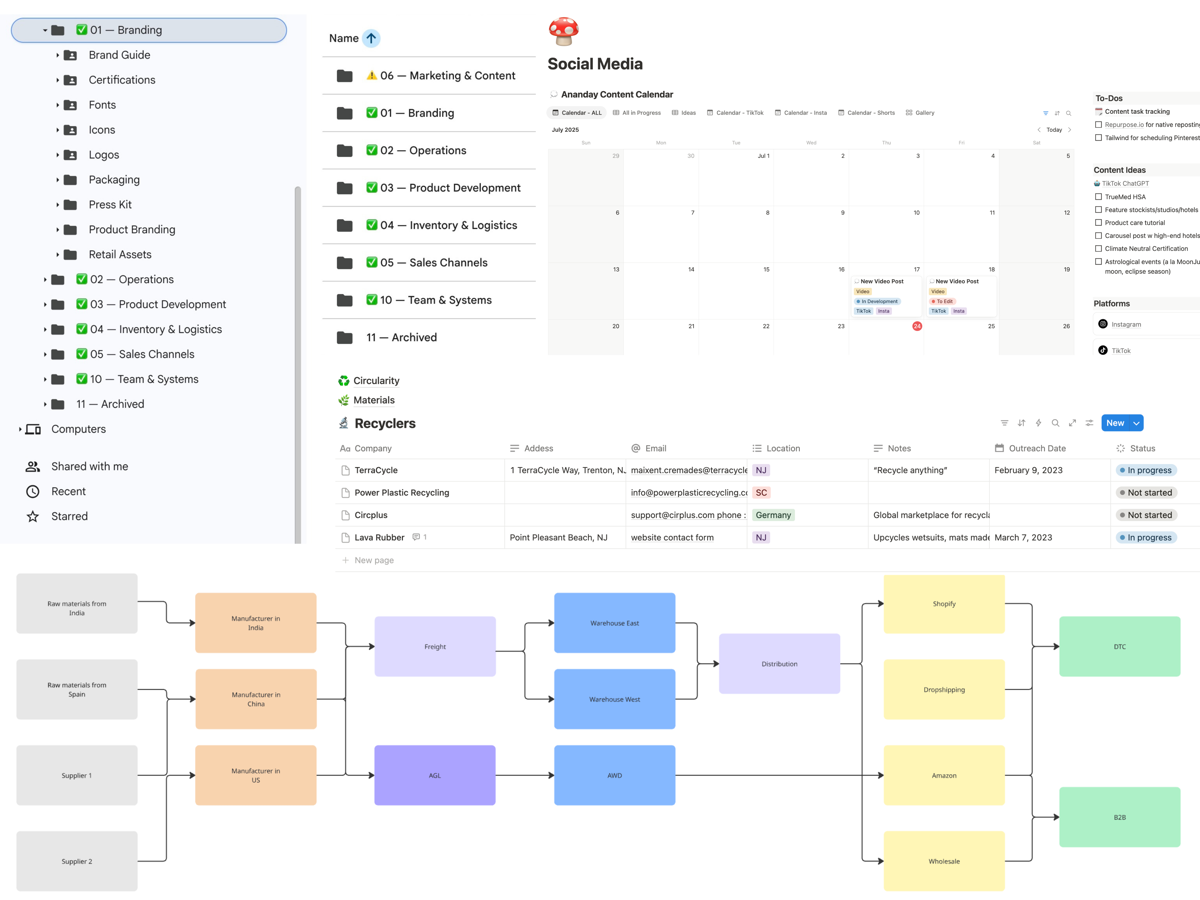
Task: Open the TerraCycle row in the Recyclers table
Action: coord(376,470)
